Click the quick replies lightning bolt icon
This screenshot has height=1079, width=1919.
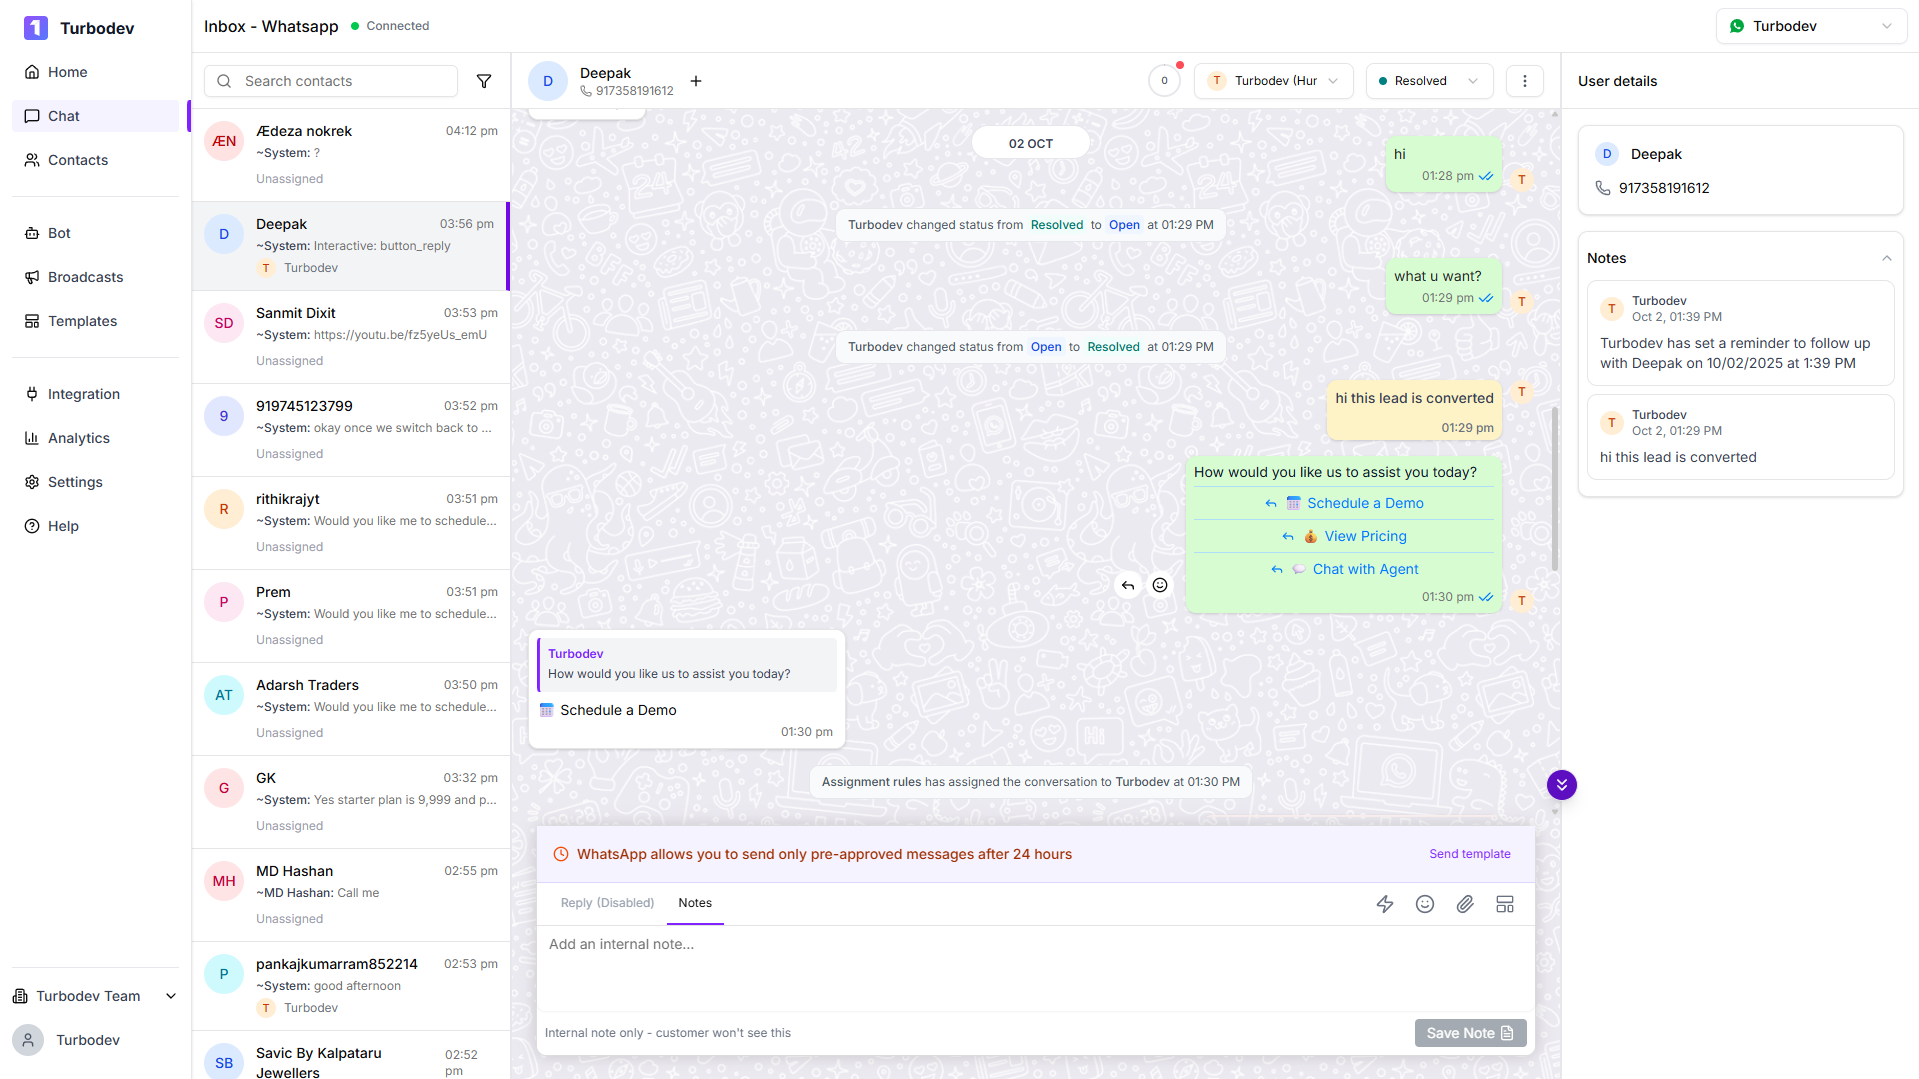[1385, 904]
